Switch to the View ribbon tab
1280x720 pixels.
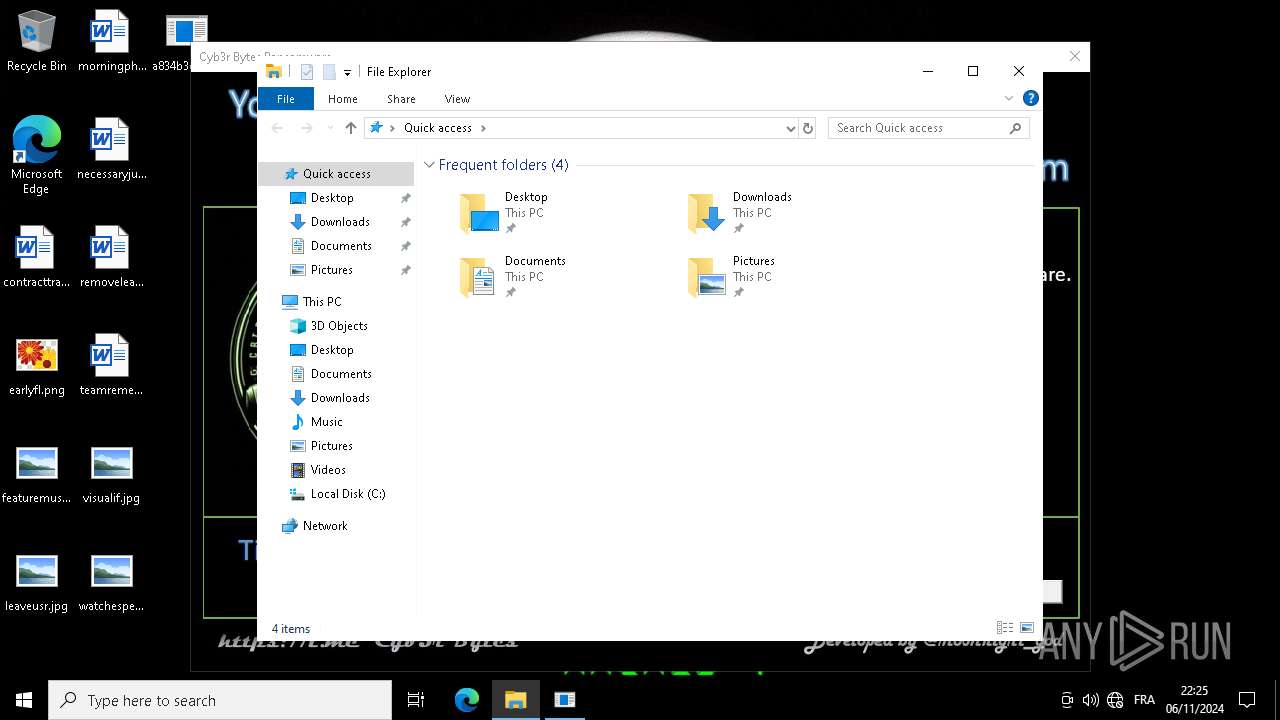click(457, 99)
